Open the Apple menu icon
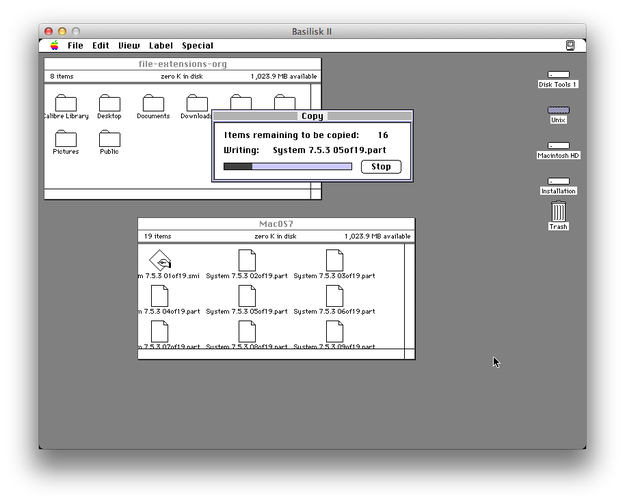Image resolution: width=625 pixels, height=503 pixels. tap(54, 45)
